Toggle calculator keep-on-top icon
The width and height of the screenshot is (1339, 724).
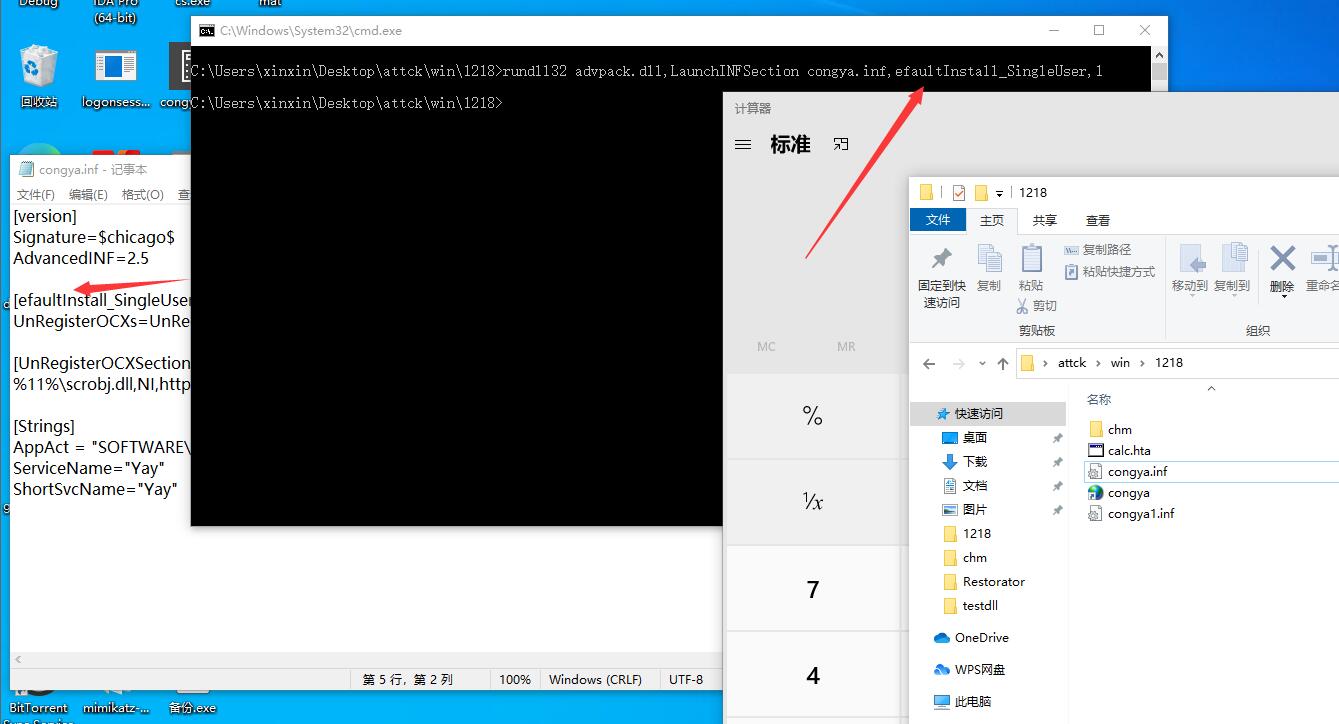click(841, 144)
